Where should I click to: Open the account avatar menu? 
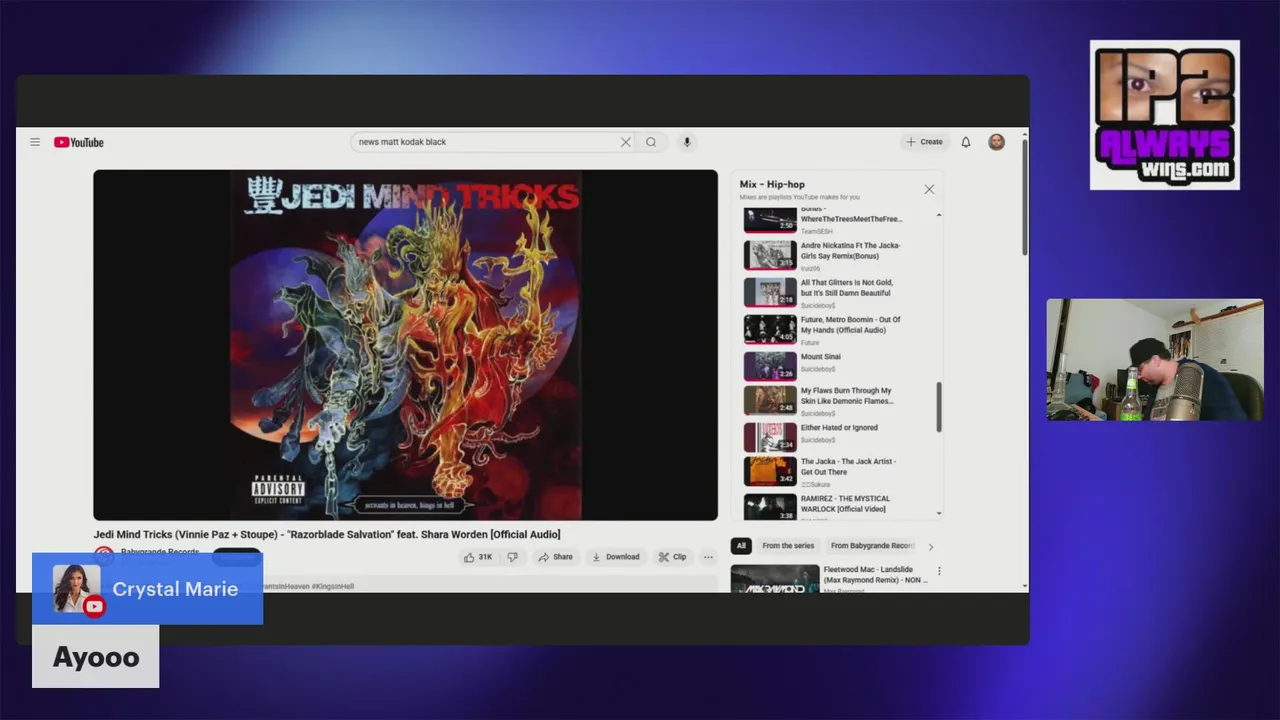click(x=996, y=142)
